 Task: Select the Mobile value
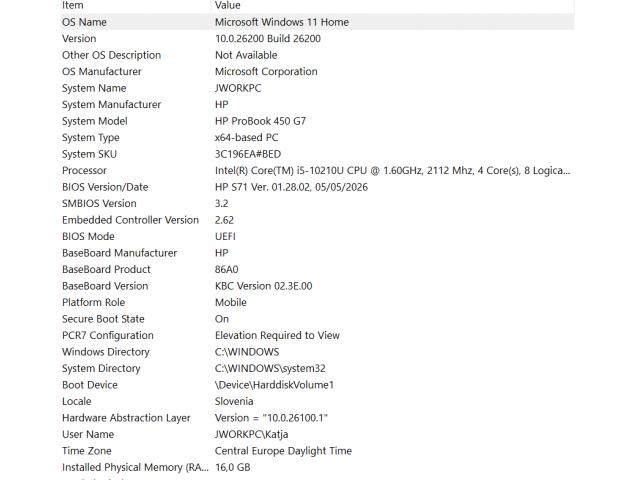[x=231, y=302]
